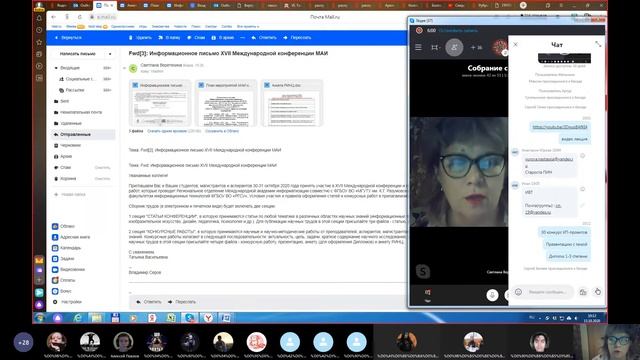640x360 pixels.
Task: Delete the email with Удалить toolbar button
Action: coord(140,38)
